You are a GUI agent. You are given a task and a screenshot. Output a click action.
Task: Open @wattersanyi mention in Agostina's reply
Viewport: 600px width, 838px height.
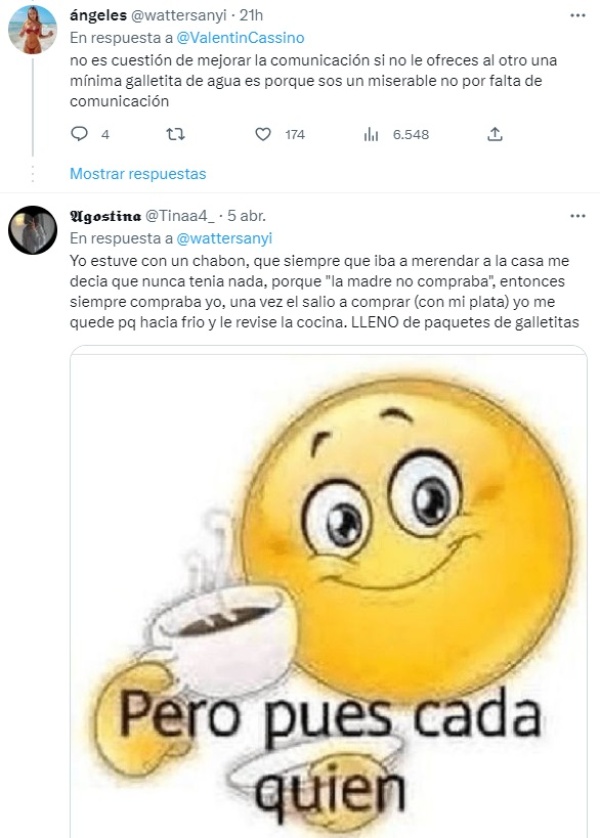224,238
